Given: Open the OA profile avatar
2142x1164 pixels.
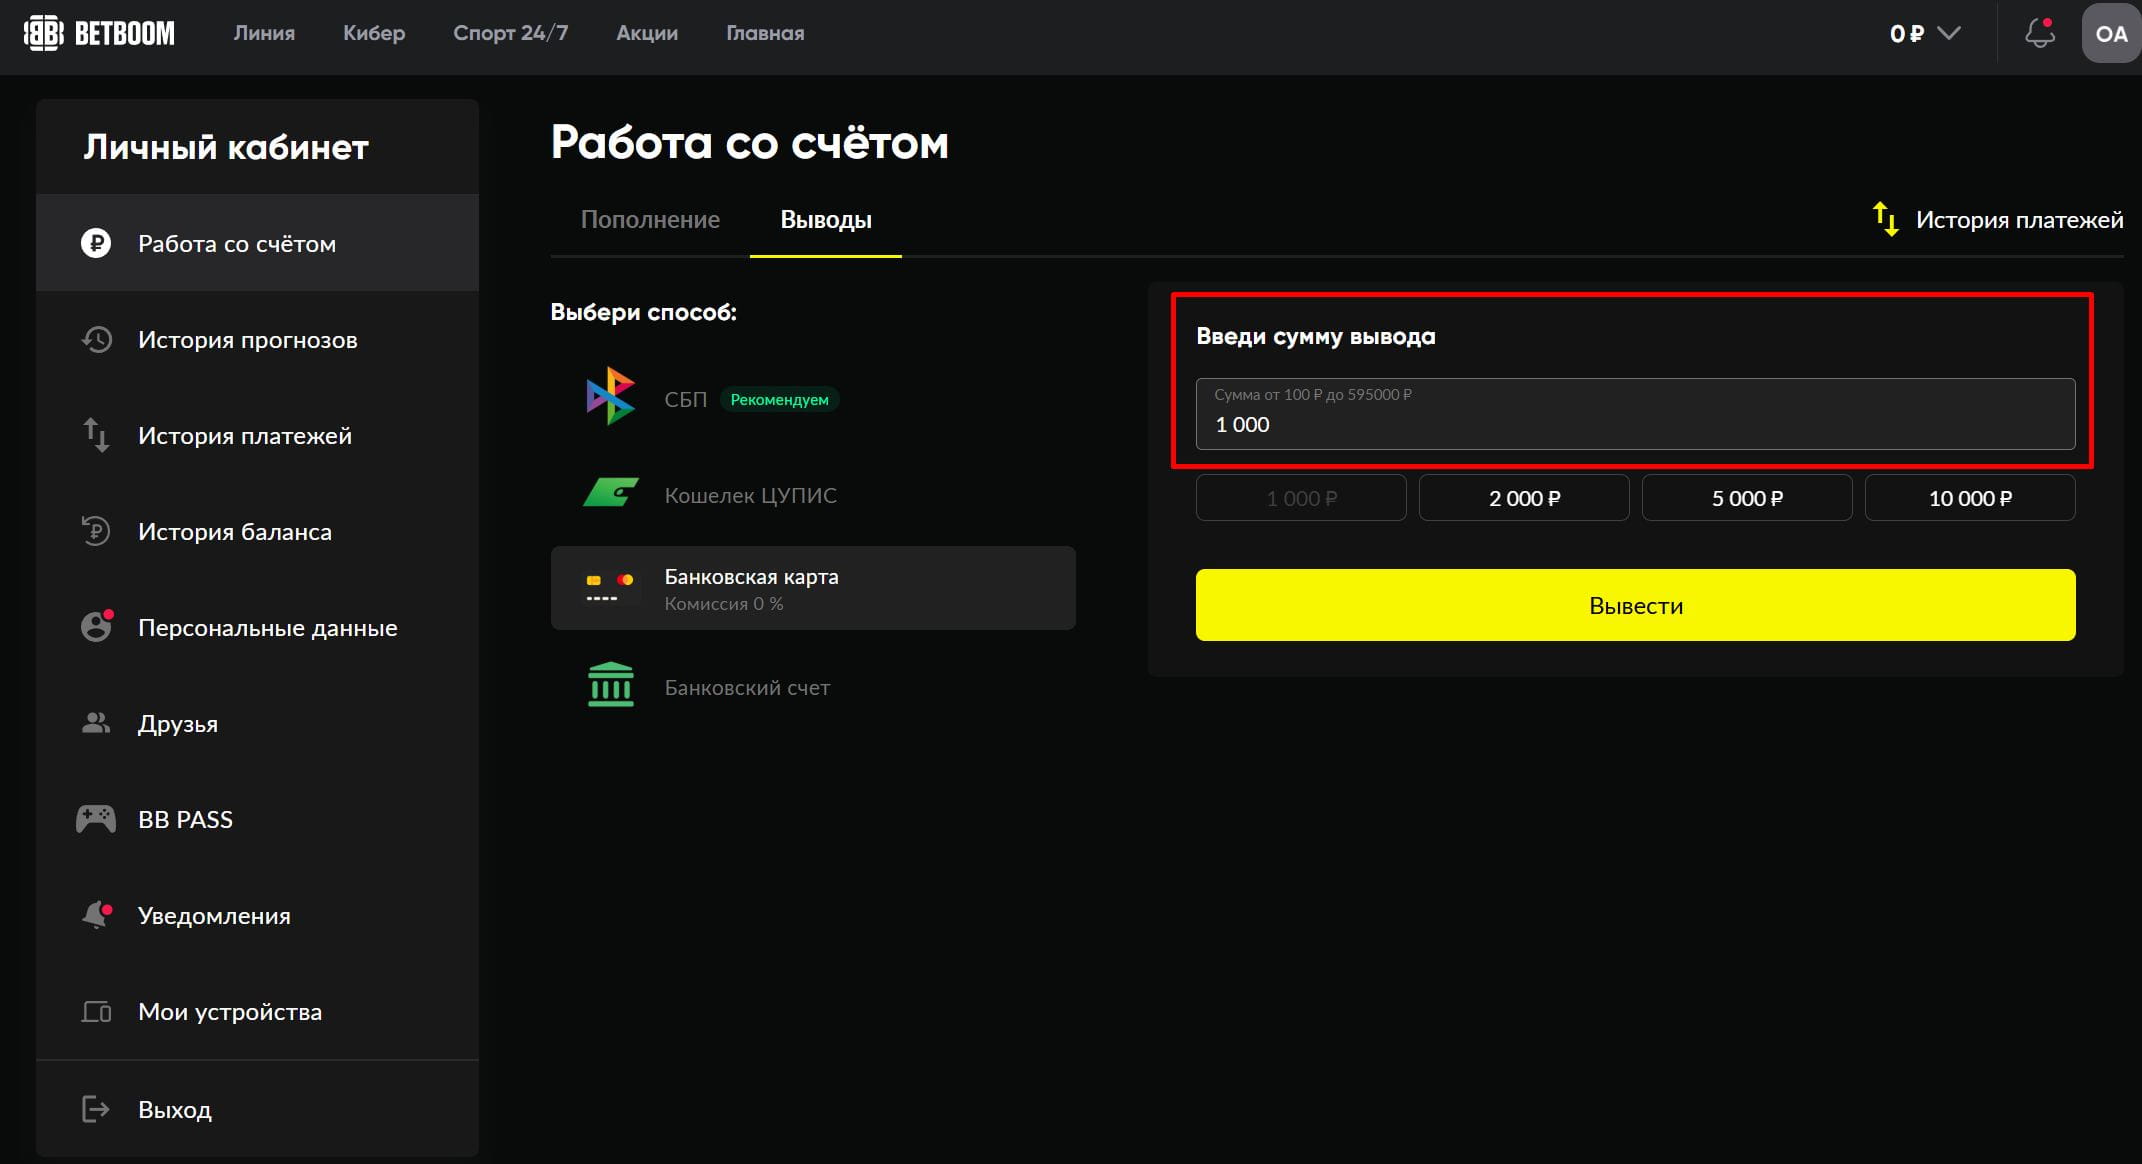Looking at the screenshot, I should tap(2111, 33).
